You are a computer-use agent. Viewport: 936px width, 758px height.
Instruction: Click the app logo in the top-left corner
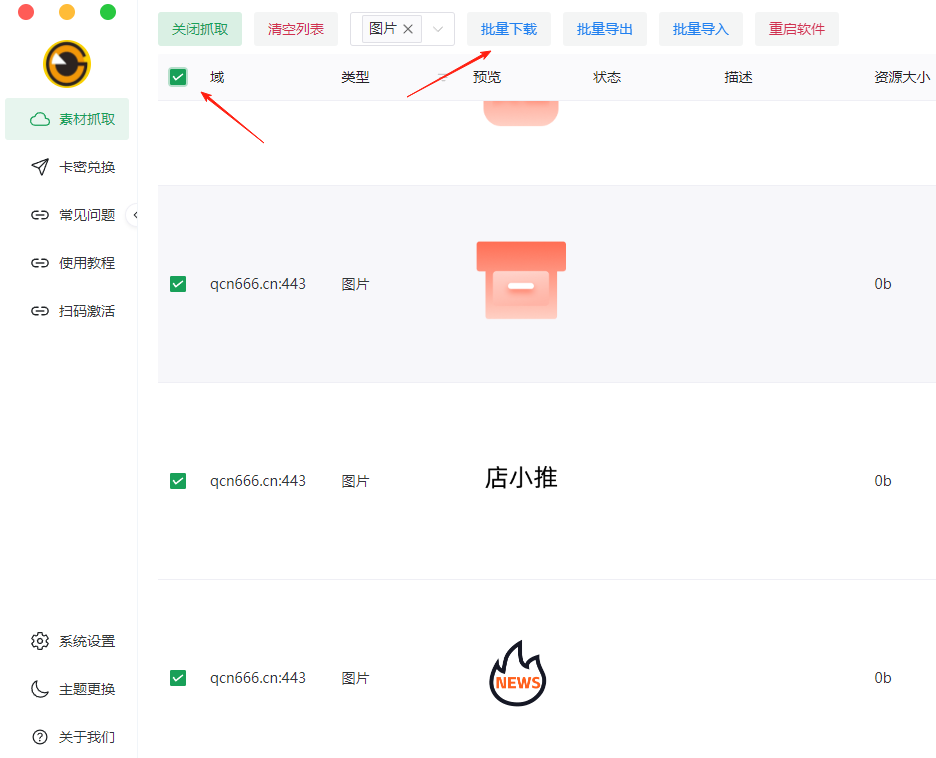66,62
